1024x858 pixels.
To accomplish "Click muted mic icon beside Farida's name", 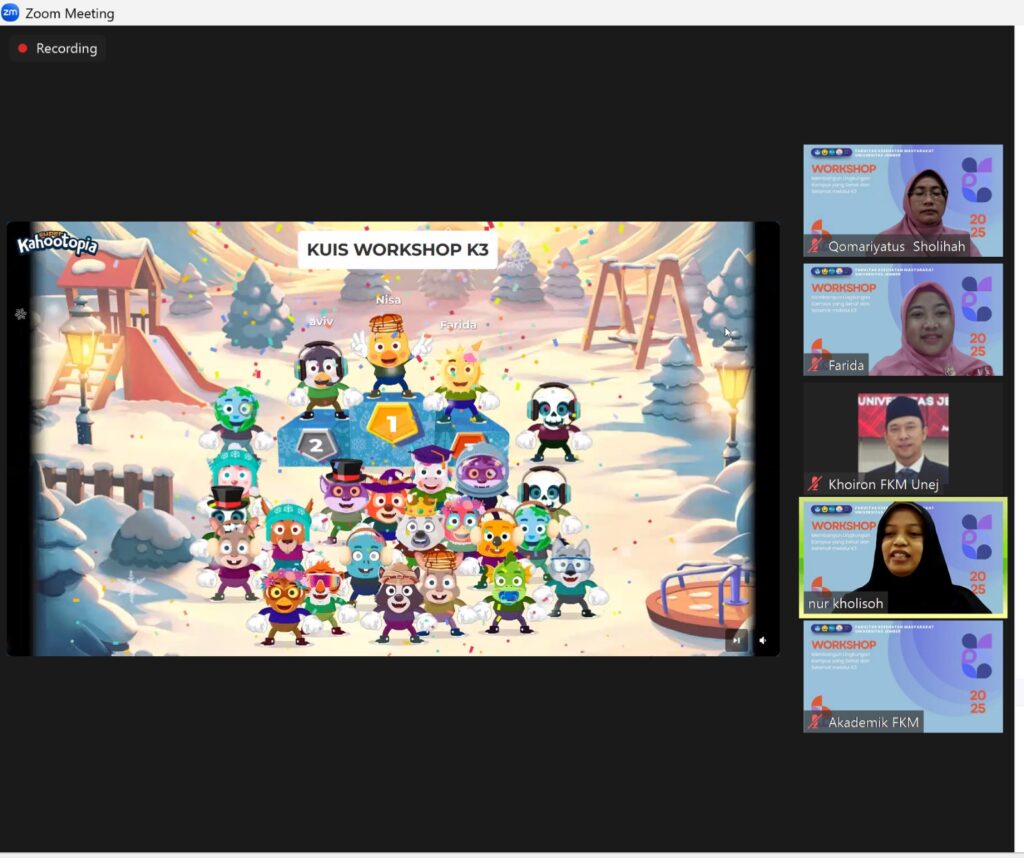I will [x=816, y=366].
